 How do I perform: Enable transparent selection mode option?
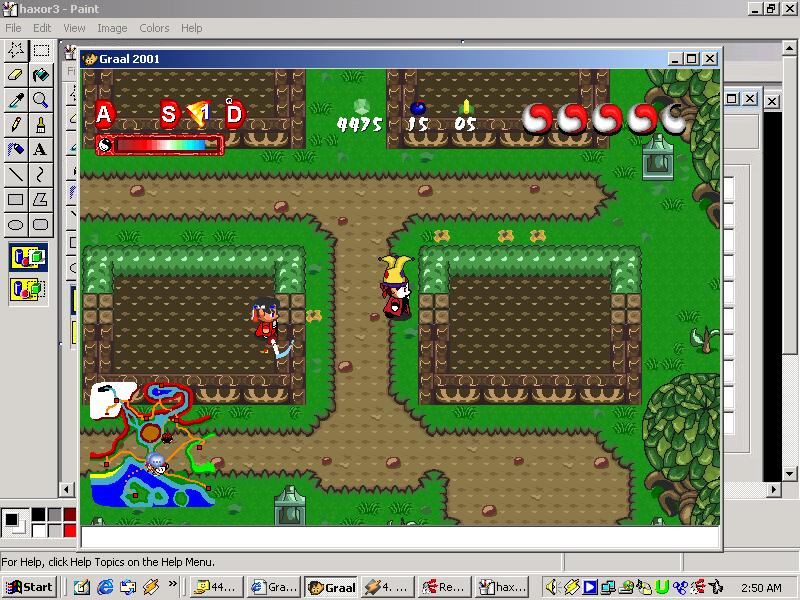click(29, 290)
